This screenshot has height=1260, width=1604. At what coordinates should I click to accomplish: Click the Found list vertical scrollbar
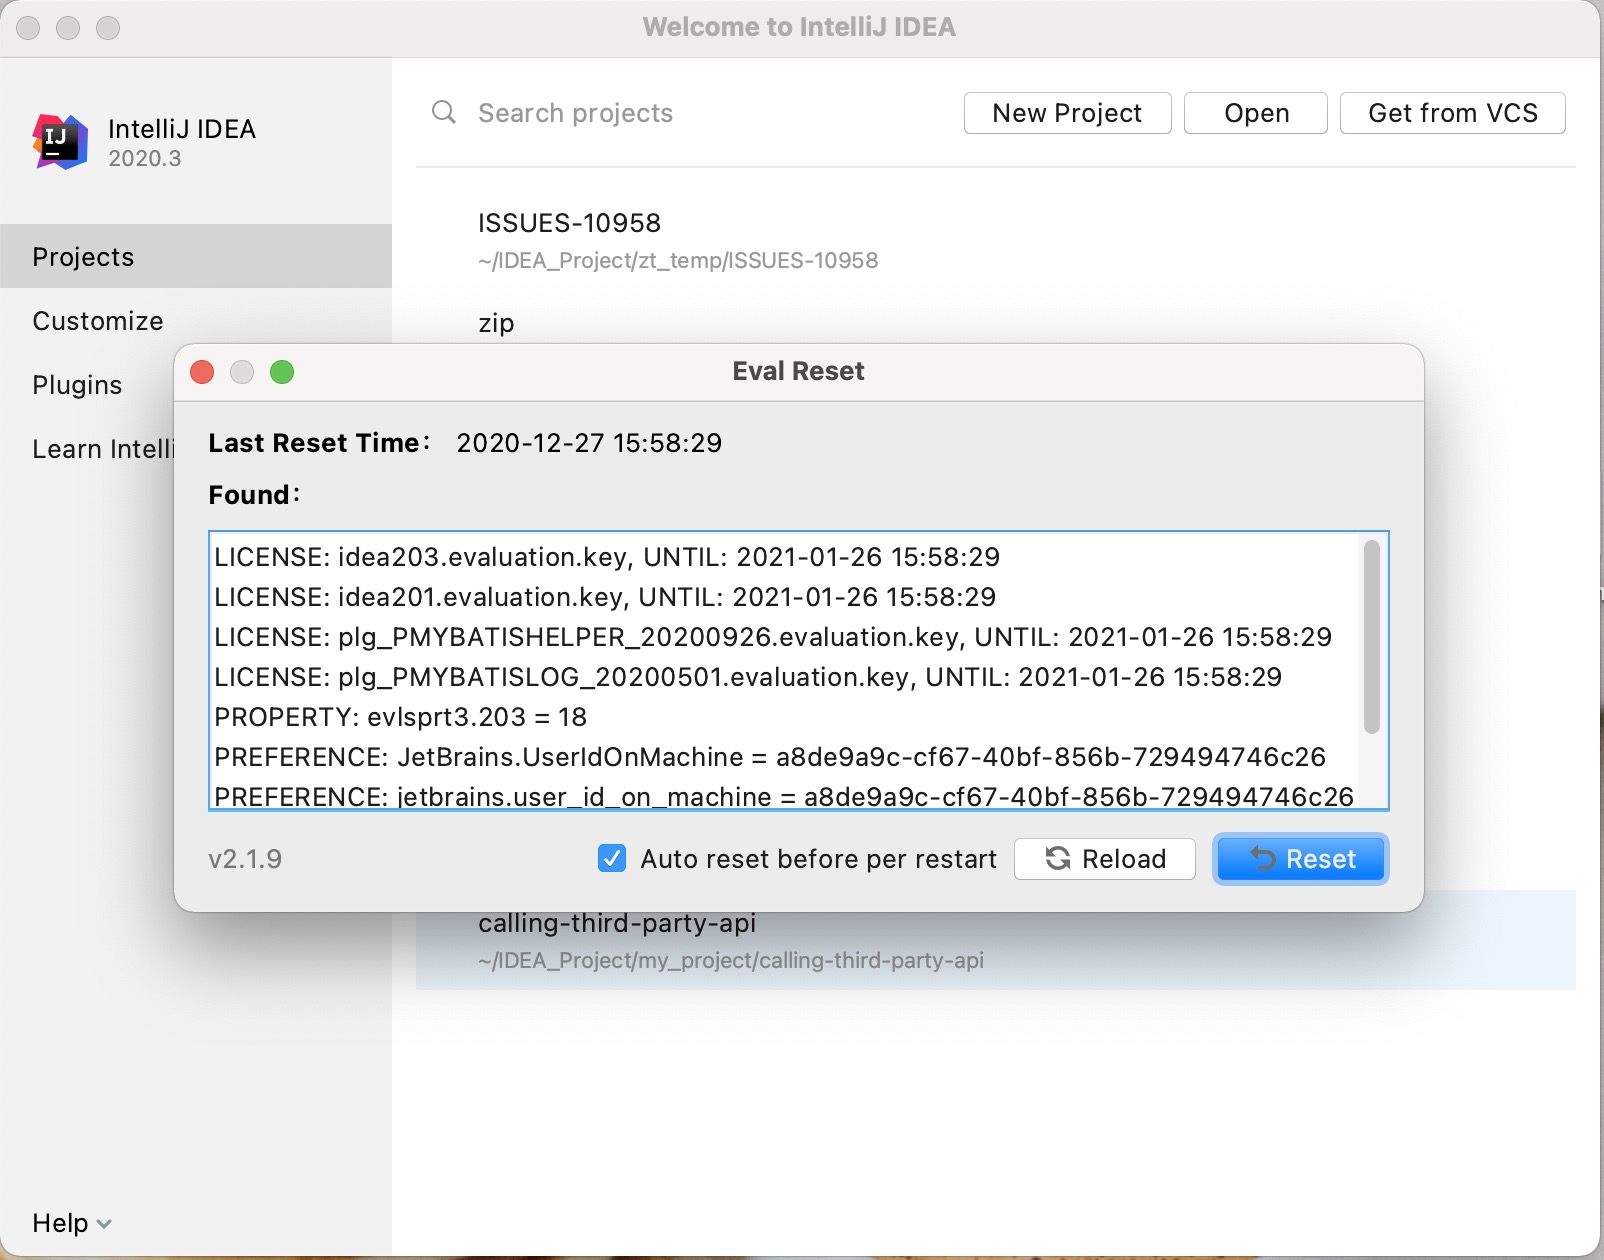(1372, 636)
